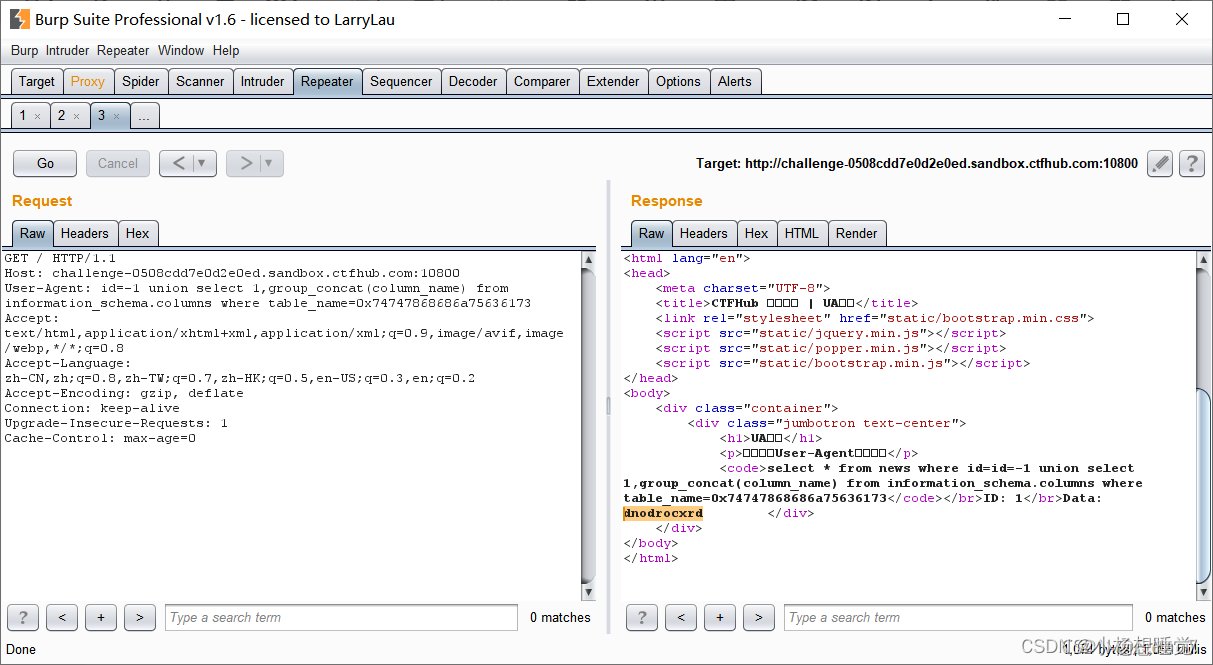Switch to the Target tab
1213x665 pixels.
(x=37, y=81)
